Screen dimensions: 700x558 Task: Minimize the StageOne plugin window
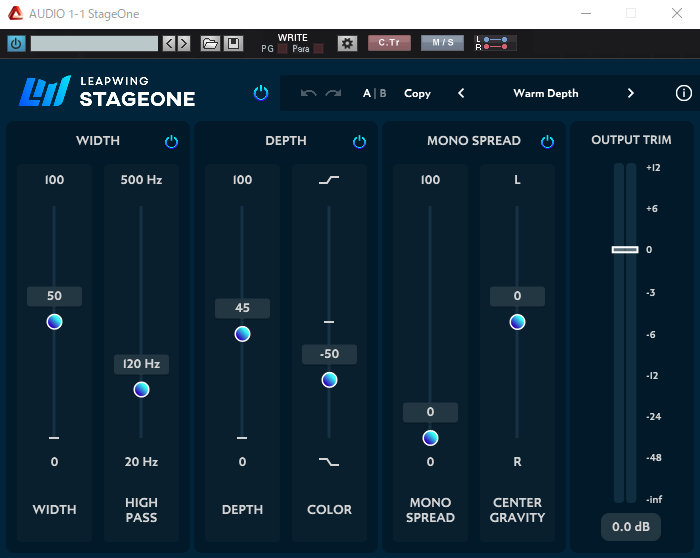[586, 13]
